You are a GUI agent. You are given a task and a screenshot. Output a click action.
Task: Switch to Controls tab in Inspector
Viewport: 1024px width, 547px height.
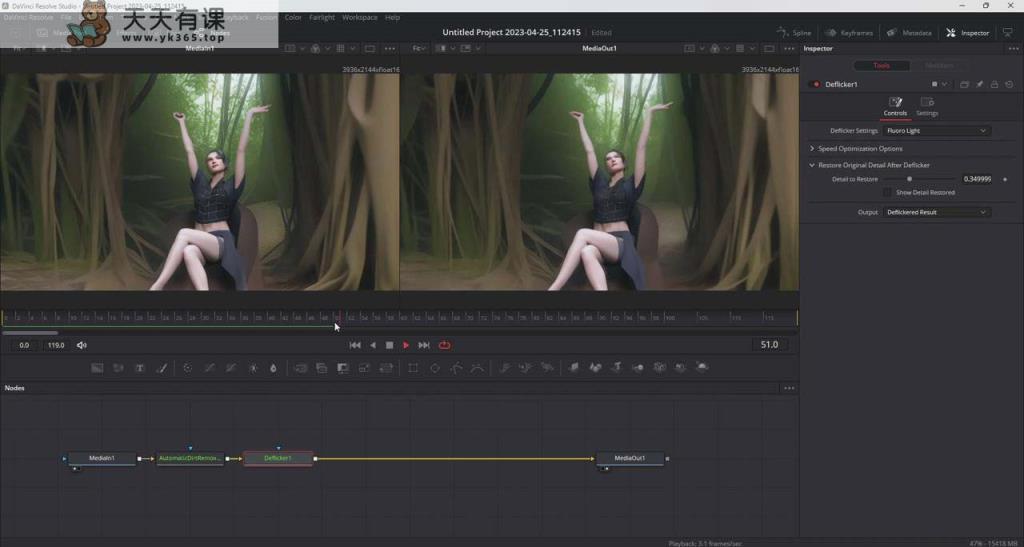895,107
